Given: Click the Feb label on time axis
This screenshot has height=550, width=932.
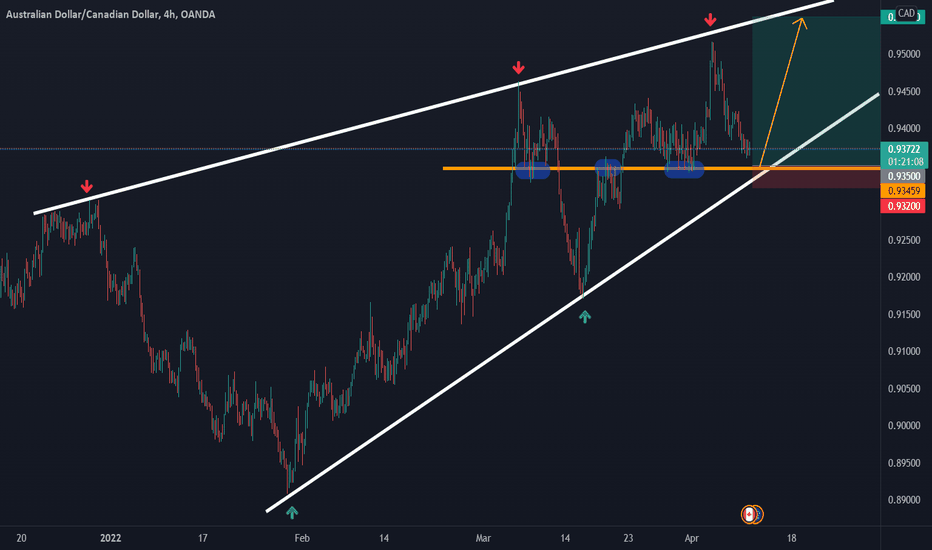Looking at the screenshot, I should [302, 538].
